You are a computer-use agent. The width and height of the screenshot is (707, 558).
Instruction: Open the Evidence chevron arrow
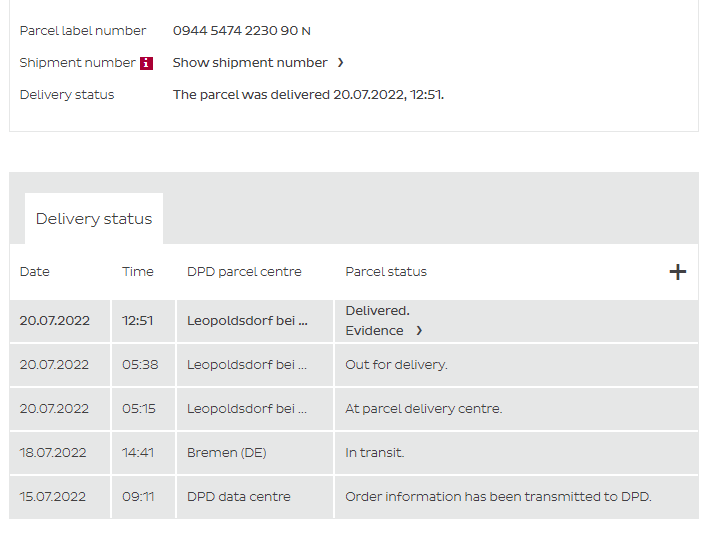pyautogui.click(x=419, y=331)
